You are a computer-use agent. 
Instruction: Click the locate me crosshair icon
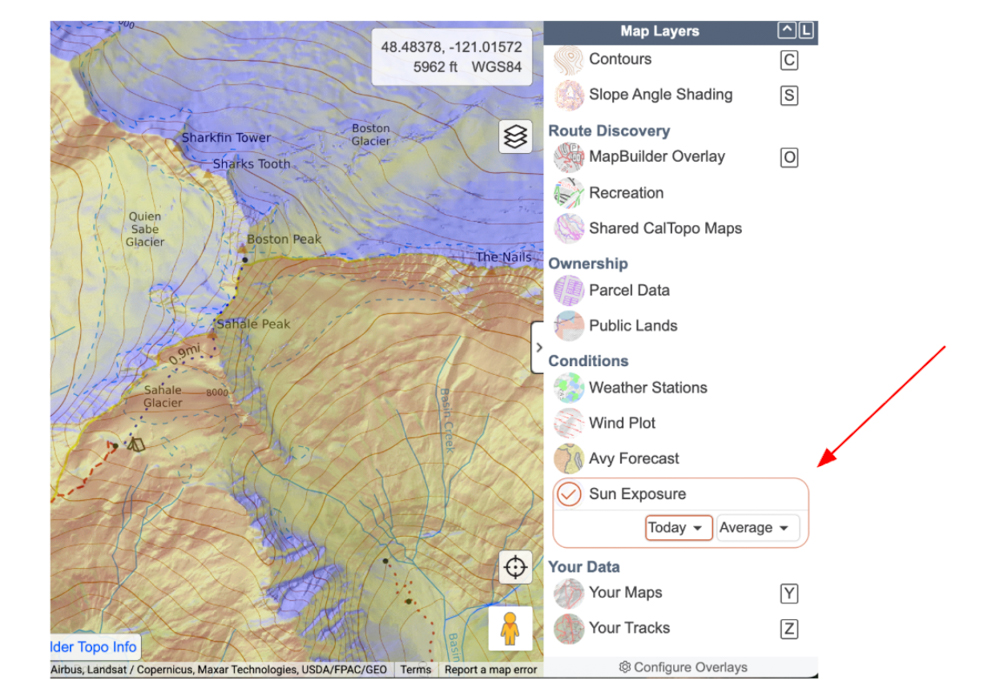(x=515, y=567)
